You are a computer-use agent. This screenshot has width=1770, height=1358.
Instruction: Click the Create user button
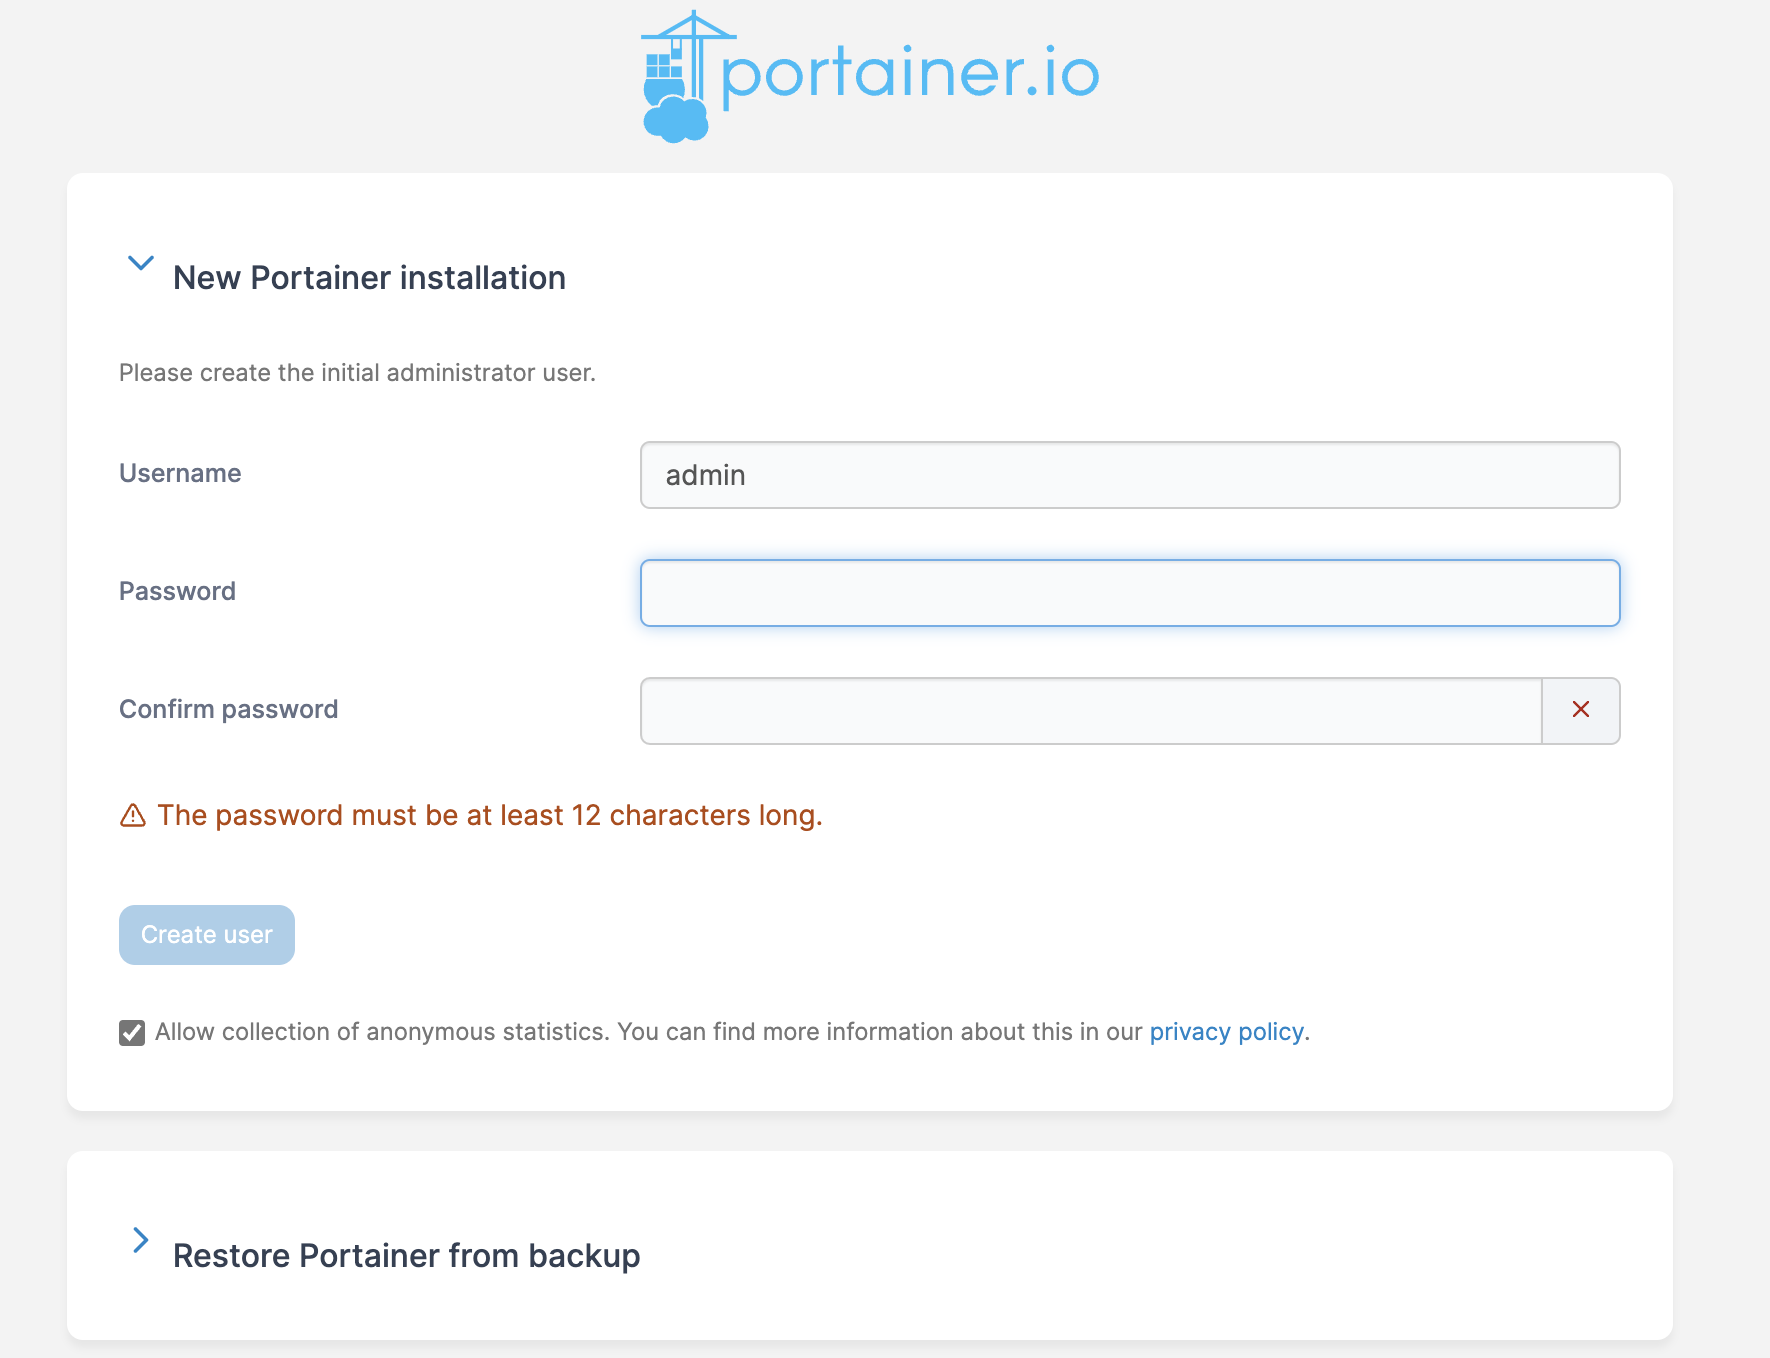(207, 935)
